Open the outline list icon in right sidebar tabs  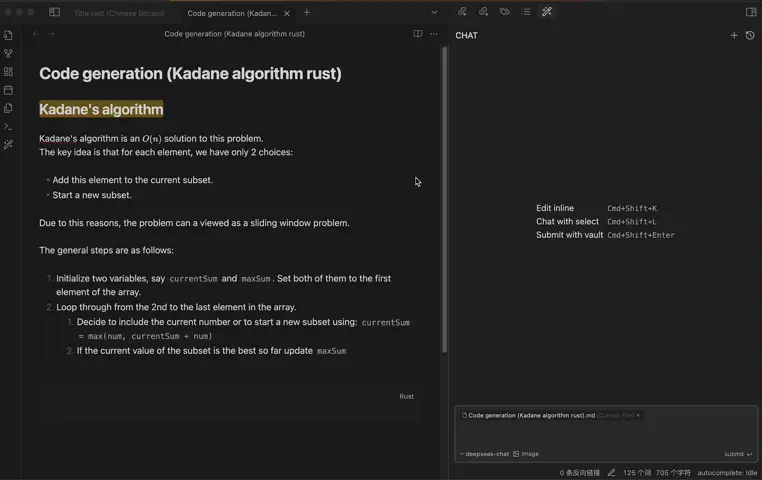pyautogui.click(x=526, y=12)
